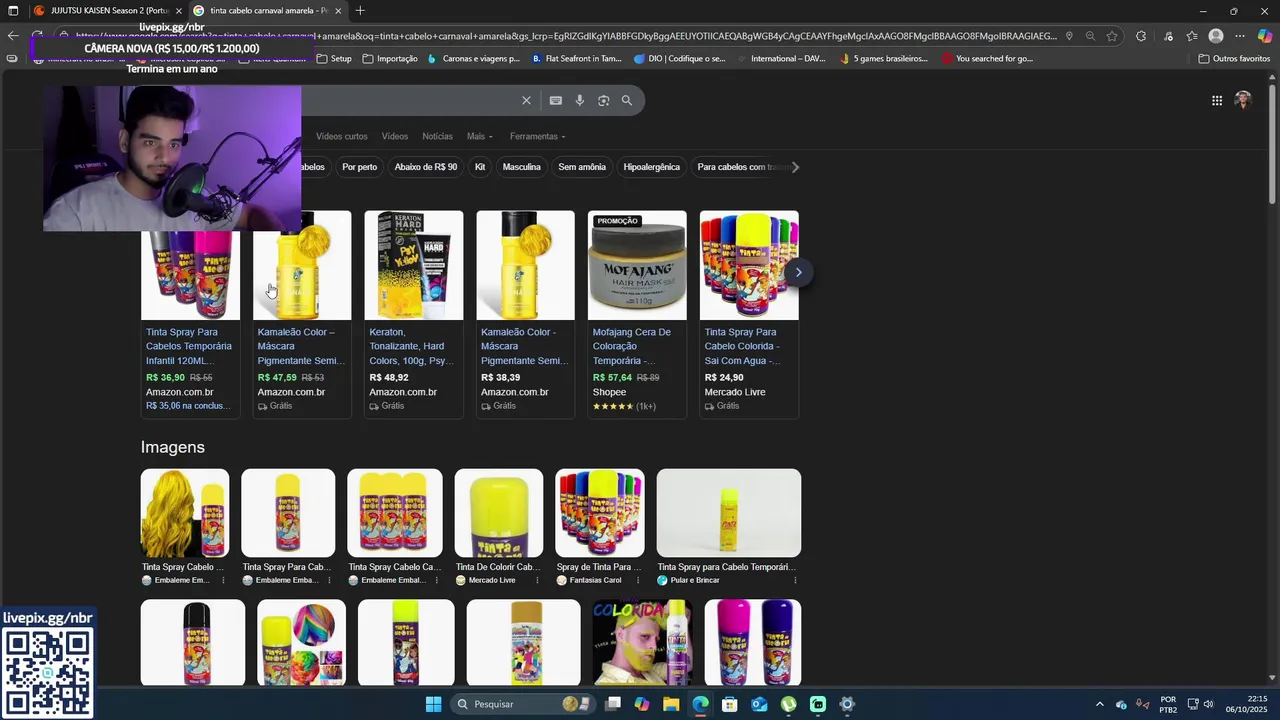Start voice search with microphone icon
Image resolution: width=1280 pixels, height=720 pixels.
click(x=579, y=100)
